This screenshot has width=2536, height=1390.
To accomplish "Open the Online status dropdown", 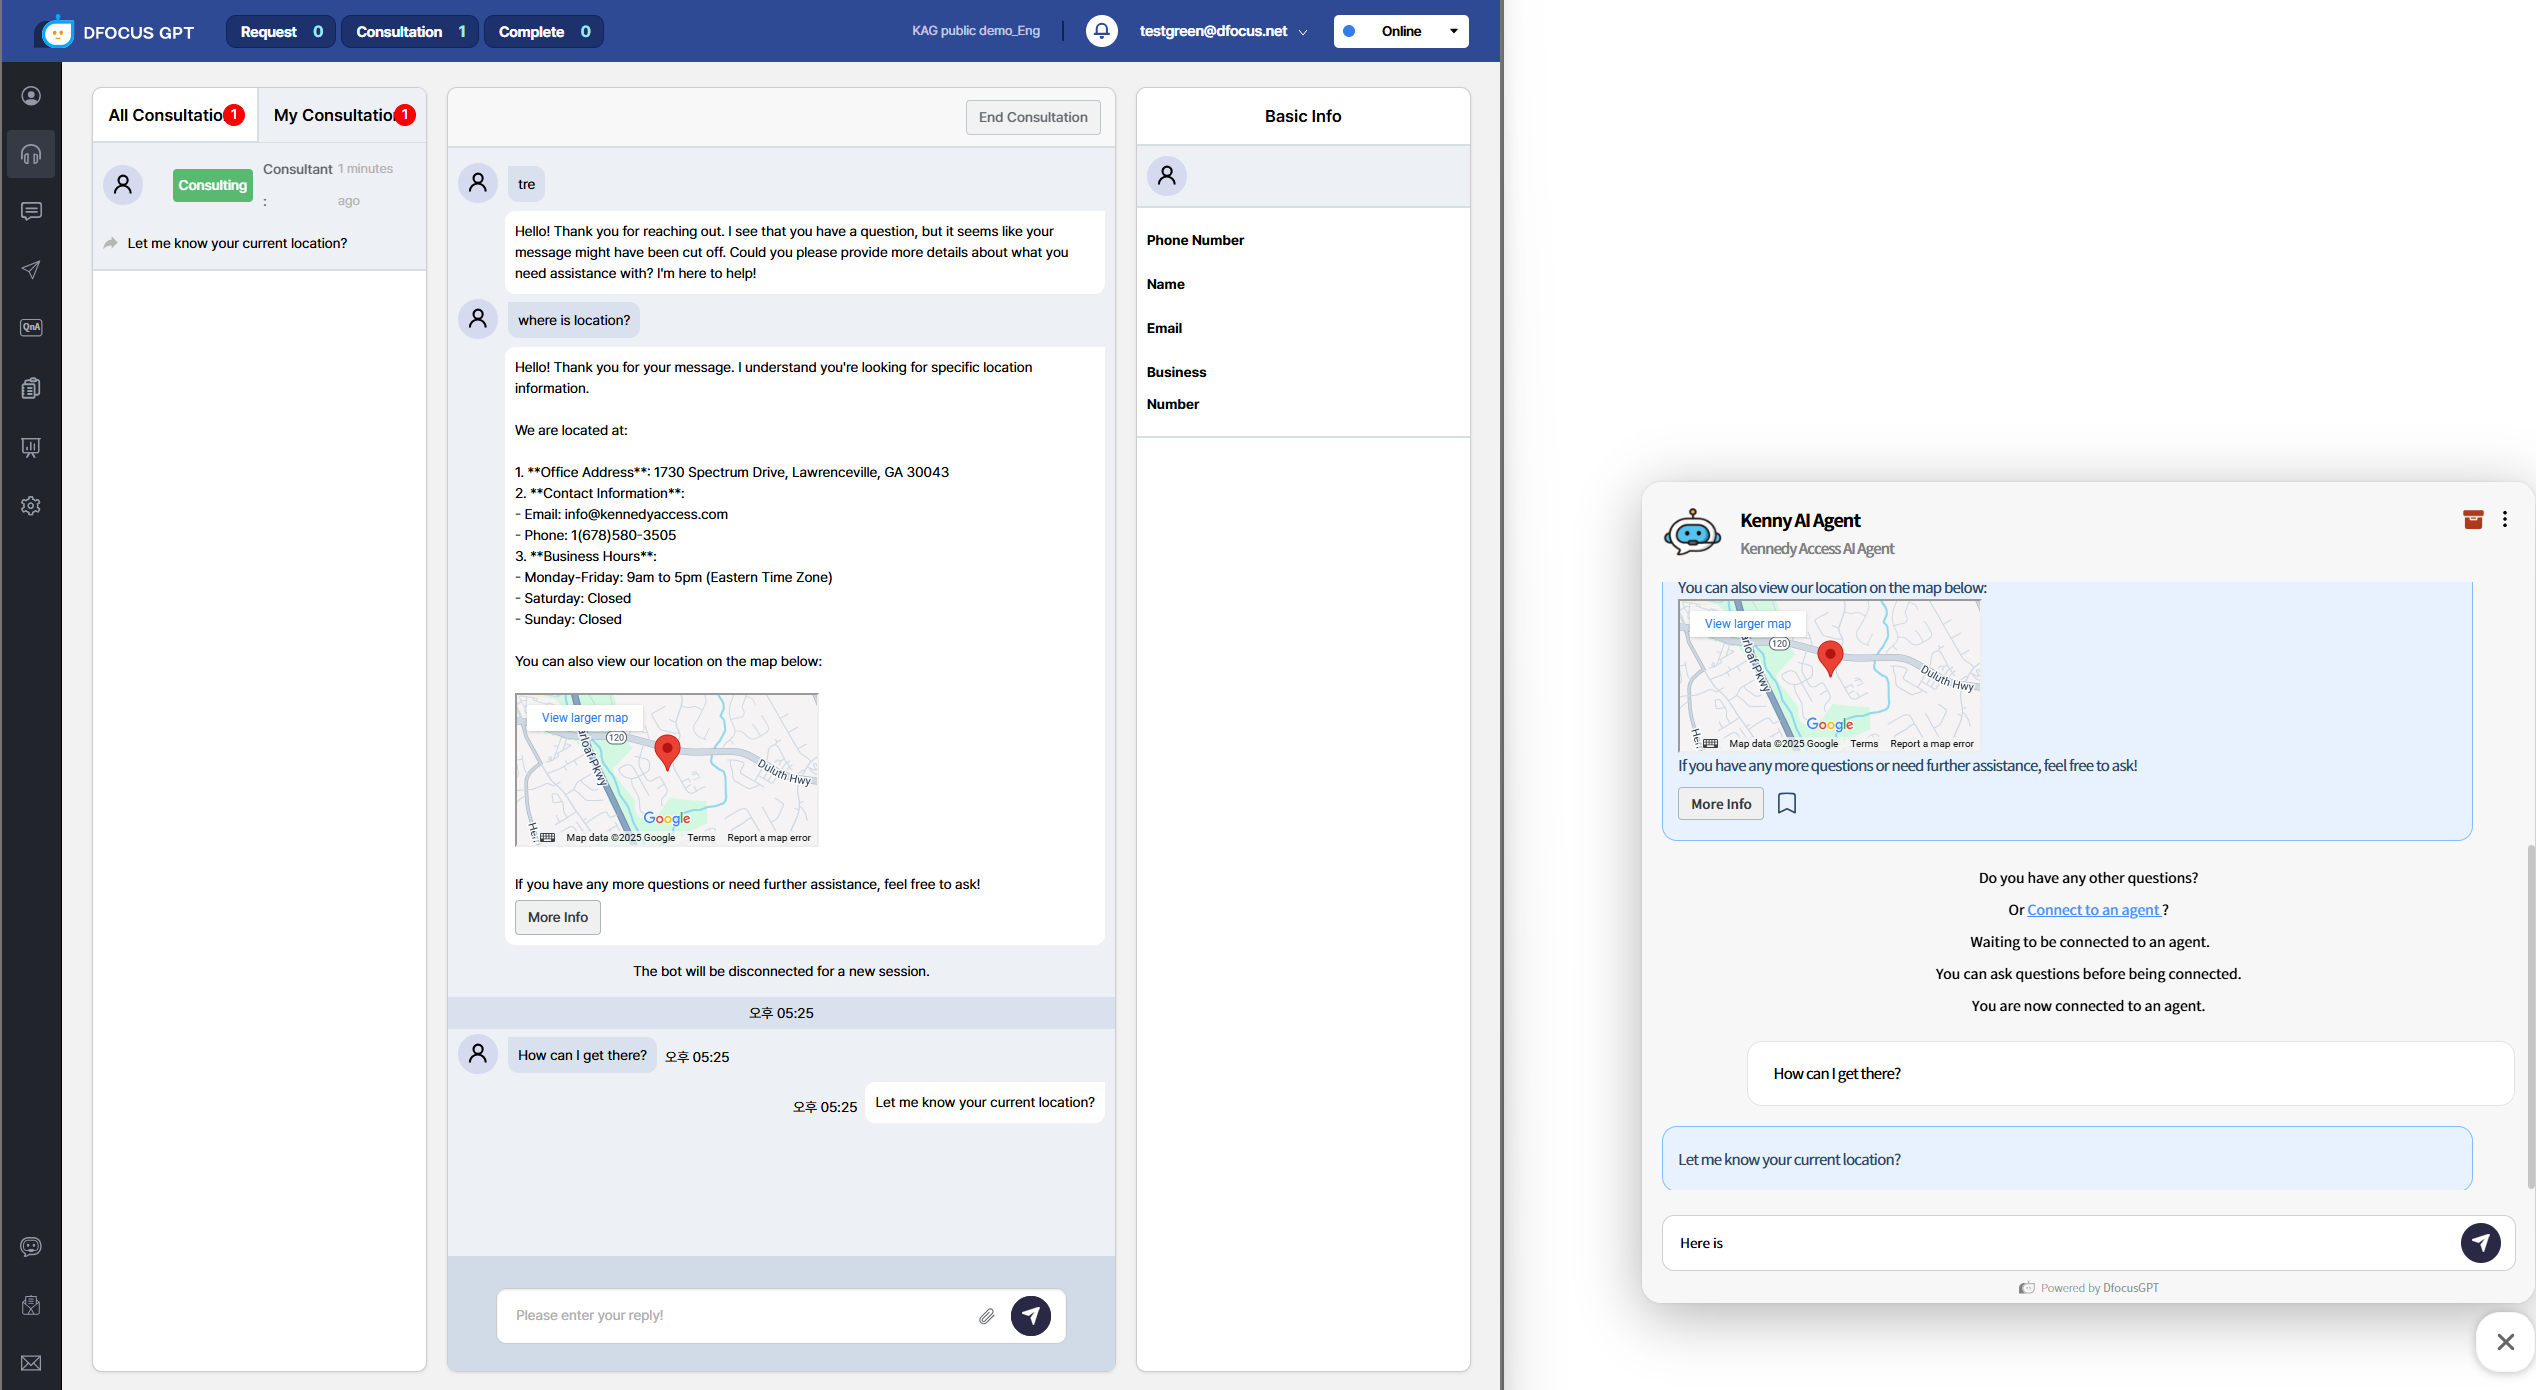I will pyautogui.click(x=1400, y=31).
